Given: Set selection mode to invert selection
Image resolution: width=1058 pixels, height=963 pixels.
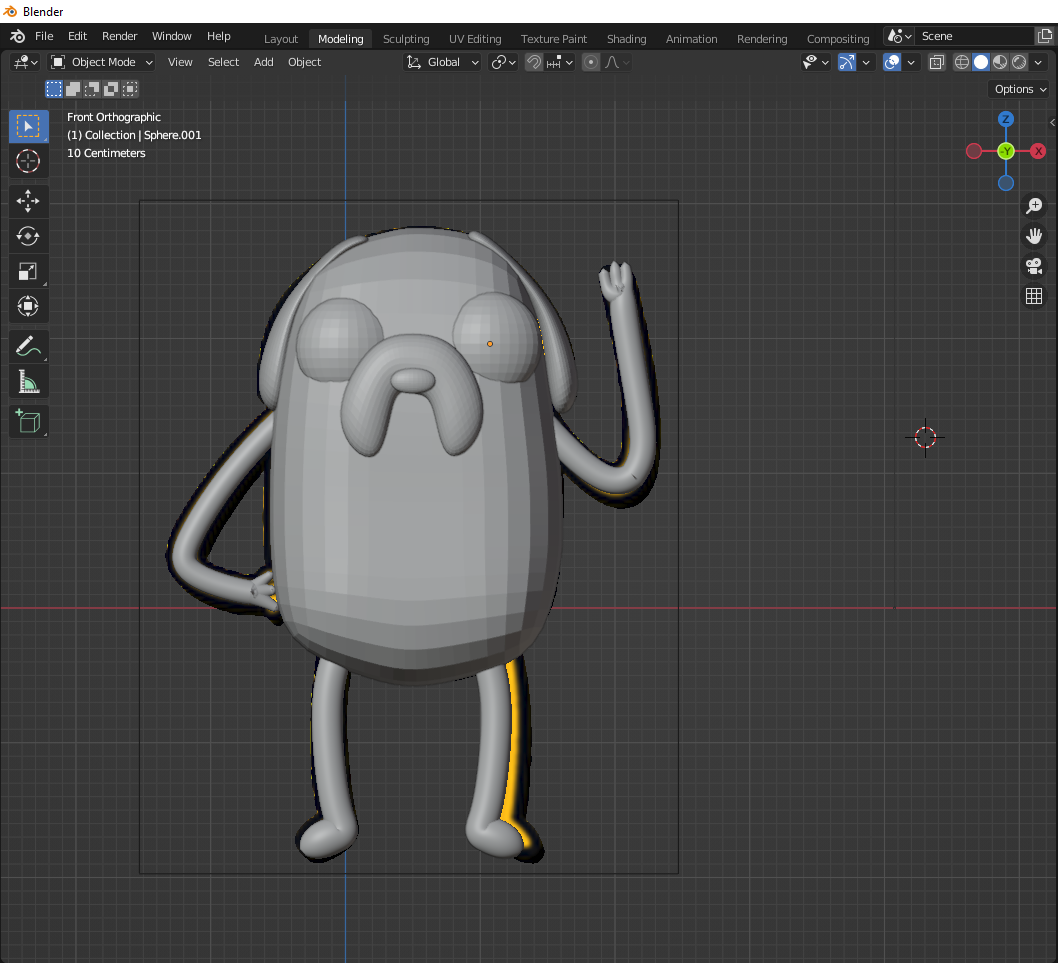Looking at the screenshot, I should (x=111, y=88).
